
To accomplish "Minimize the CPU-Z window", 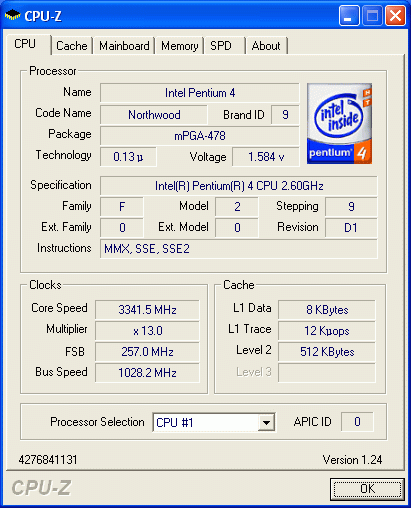I will (x=349, y=15).
